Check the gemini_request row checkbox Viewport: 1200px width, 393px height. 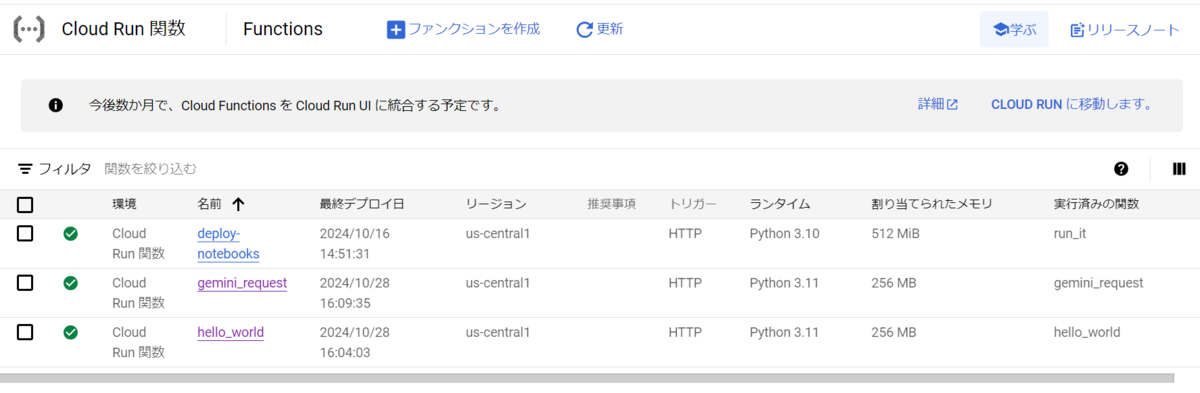click(x=25, y=282)
